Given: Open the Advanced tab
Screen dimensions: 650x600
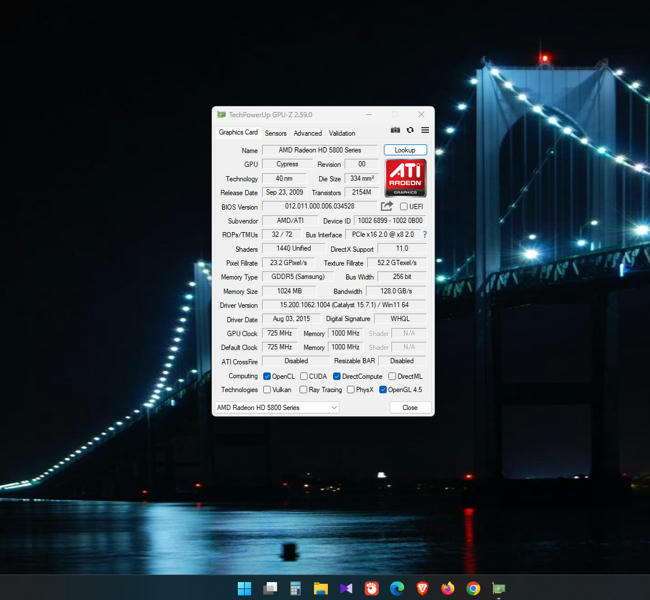Looking at the screenshot, I should (x=307, y=133).
